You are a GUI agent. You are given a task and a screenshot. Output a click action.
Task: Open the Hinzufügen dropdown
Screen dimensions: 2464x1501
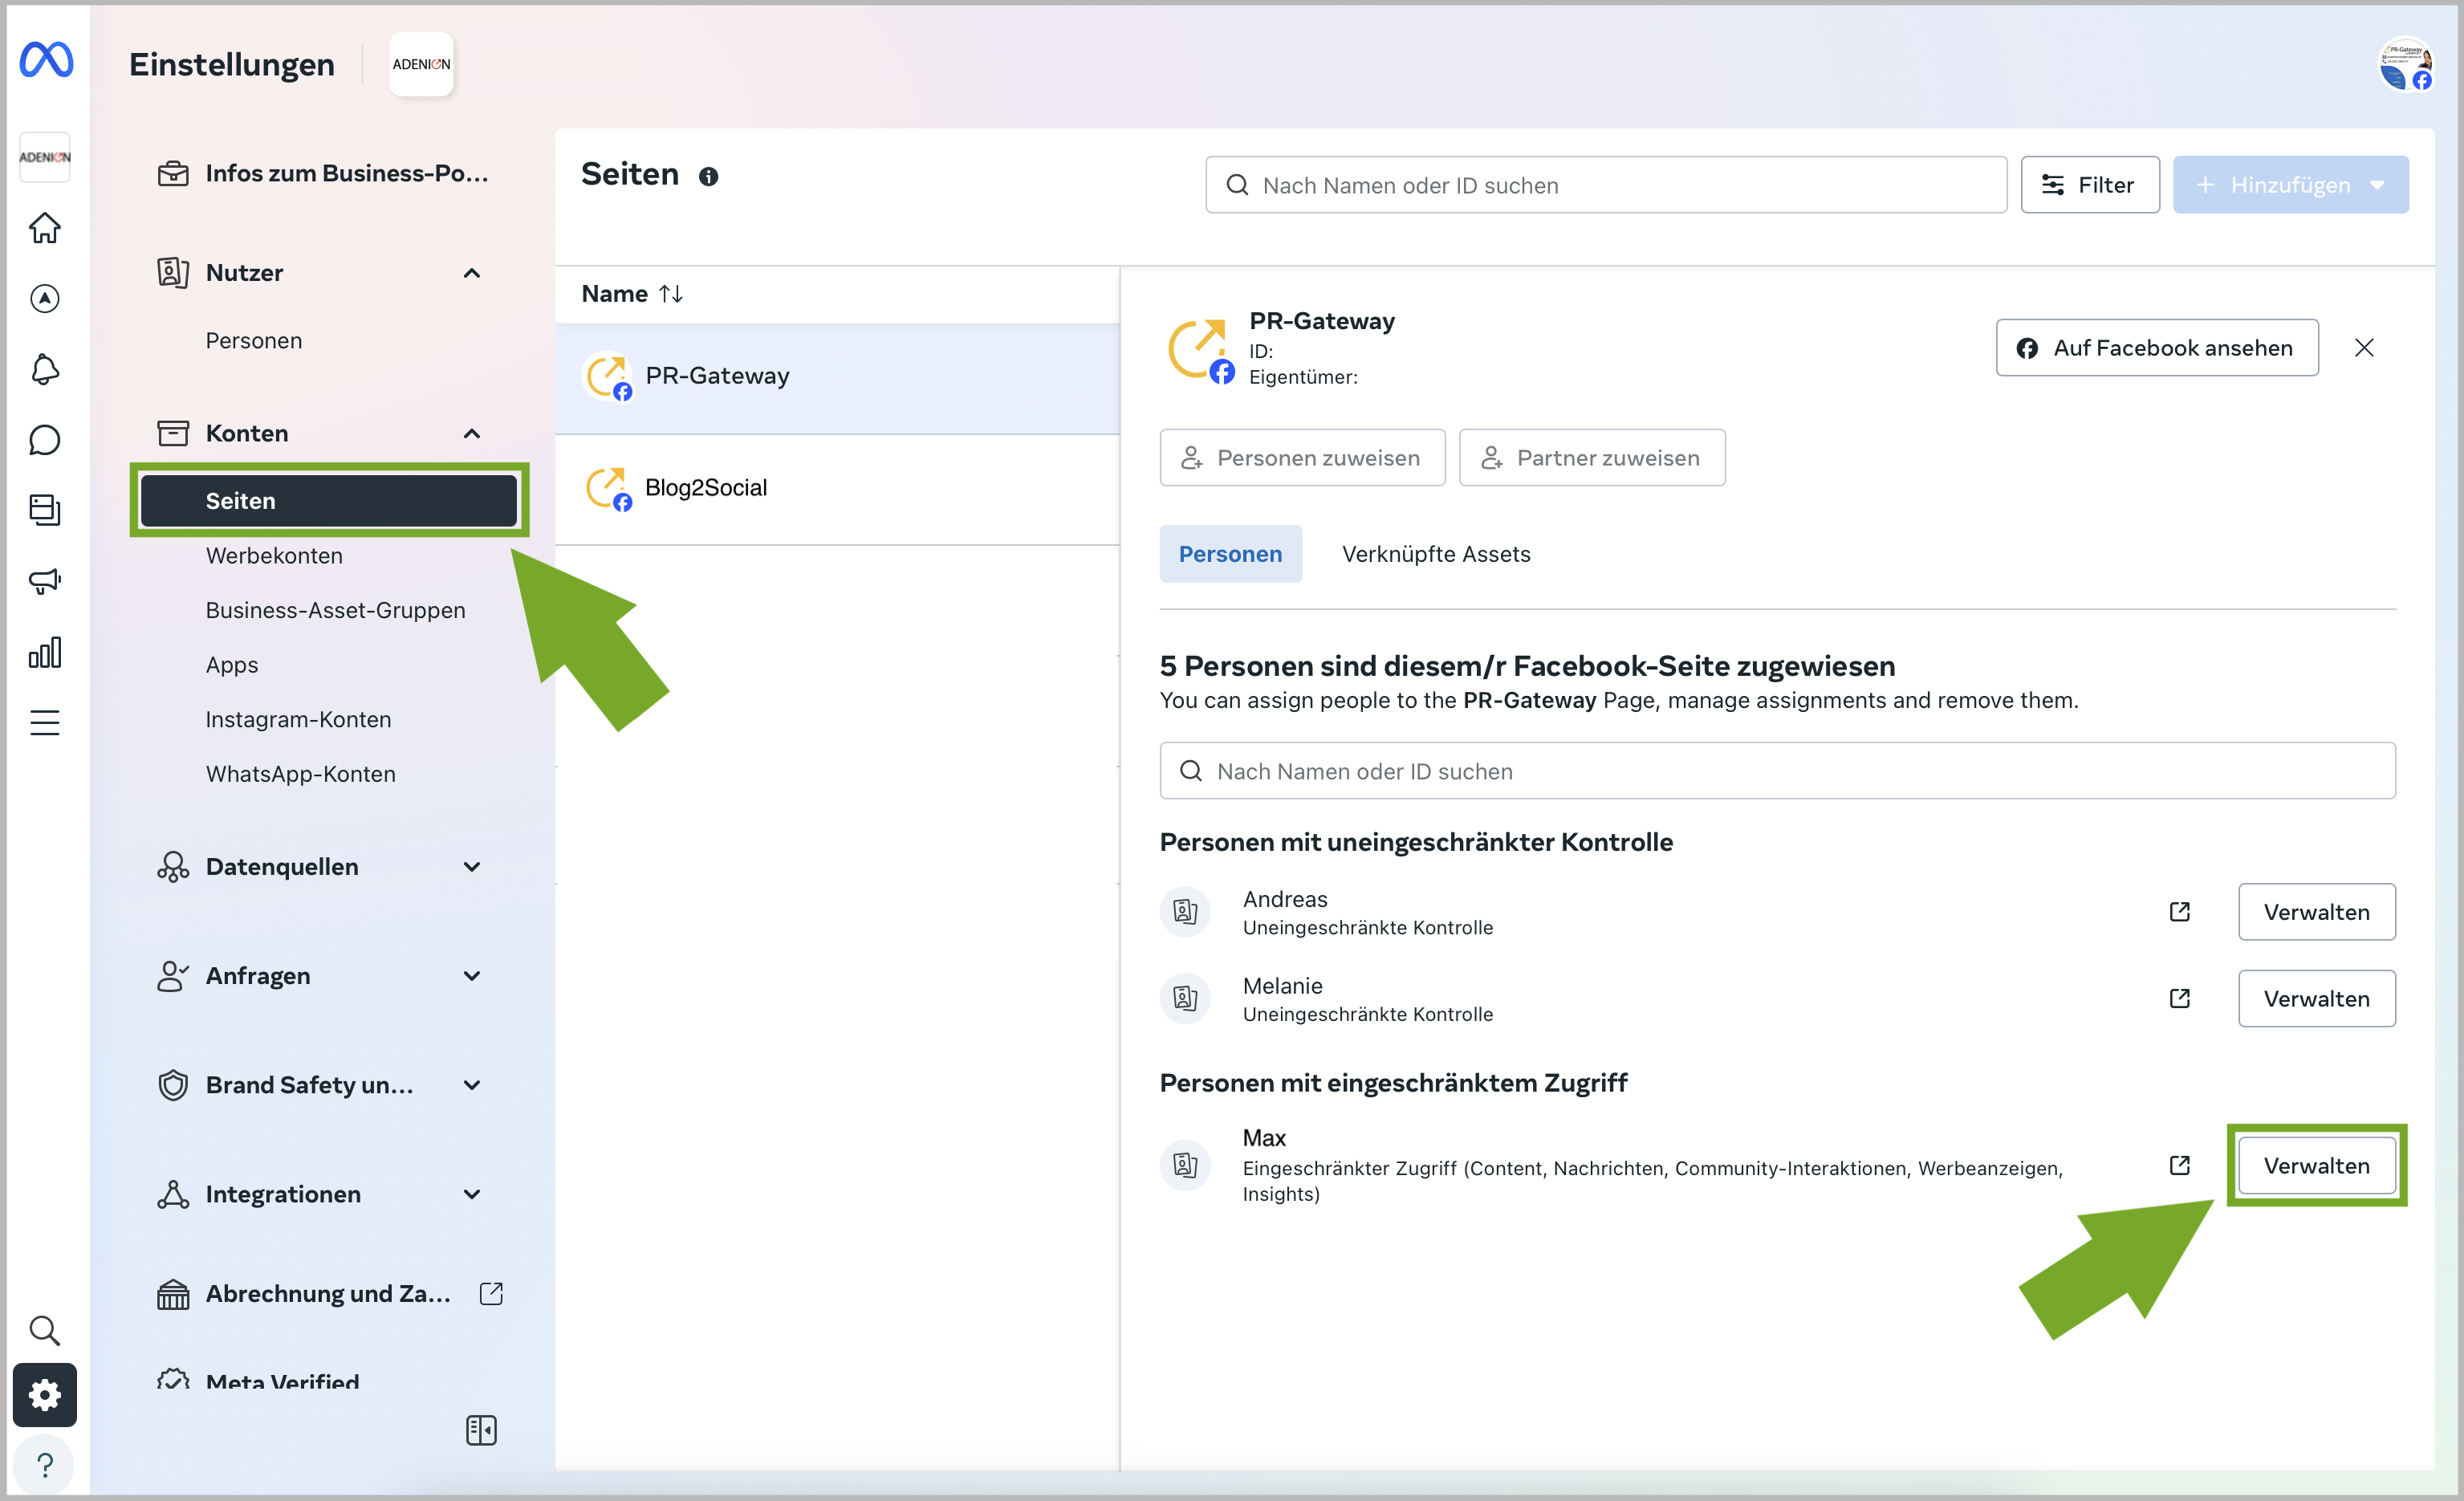pyautogui.click(x=2290, y=185)
